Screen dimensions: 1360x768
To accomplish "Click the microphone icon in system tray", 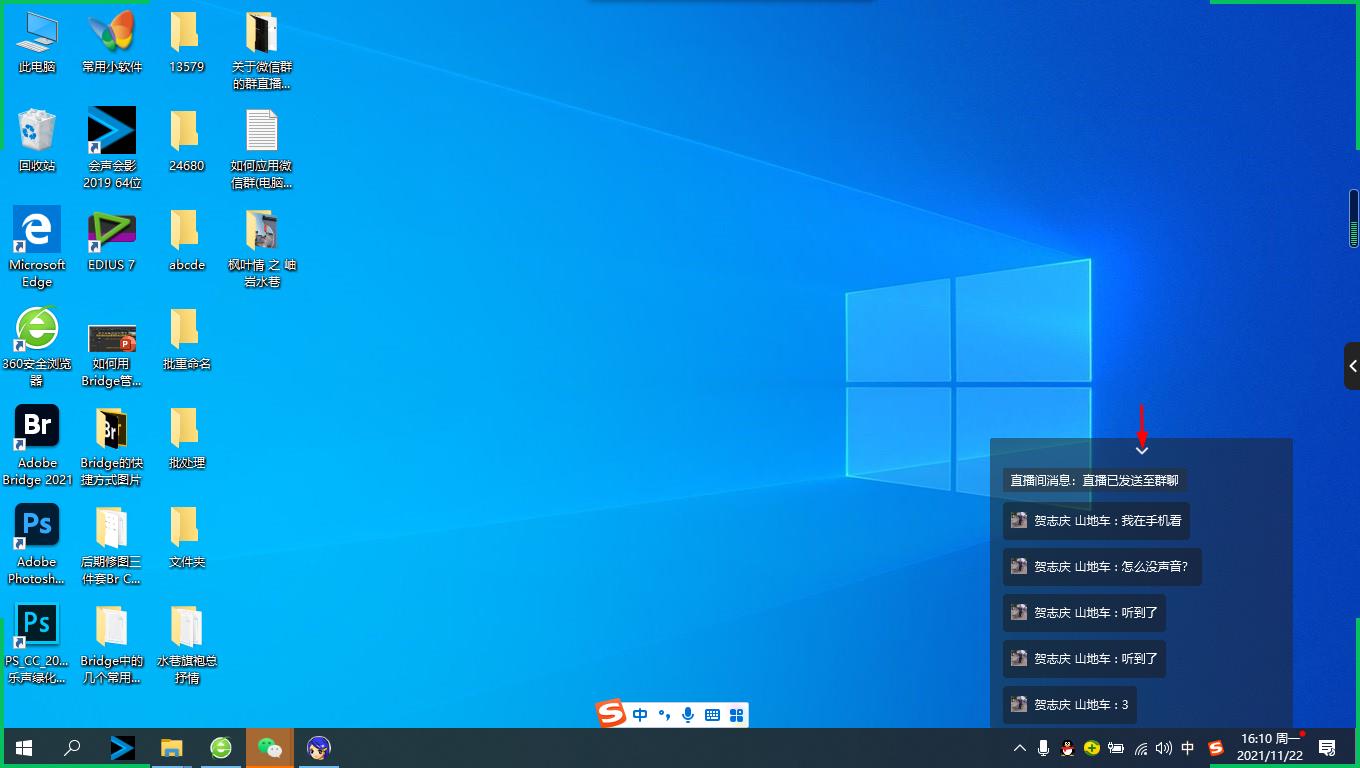I will [x=1044, y=748].
